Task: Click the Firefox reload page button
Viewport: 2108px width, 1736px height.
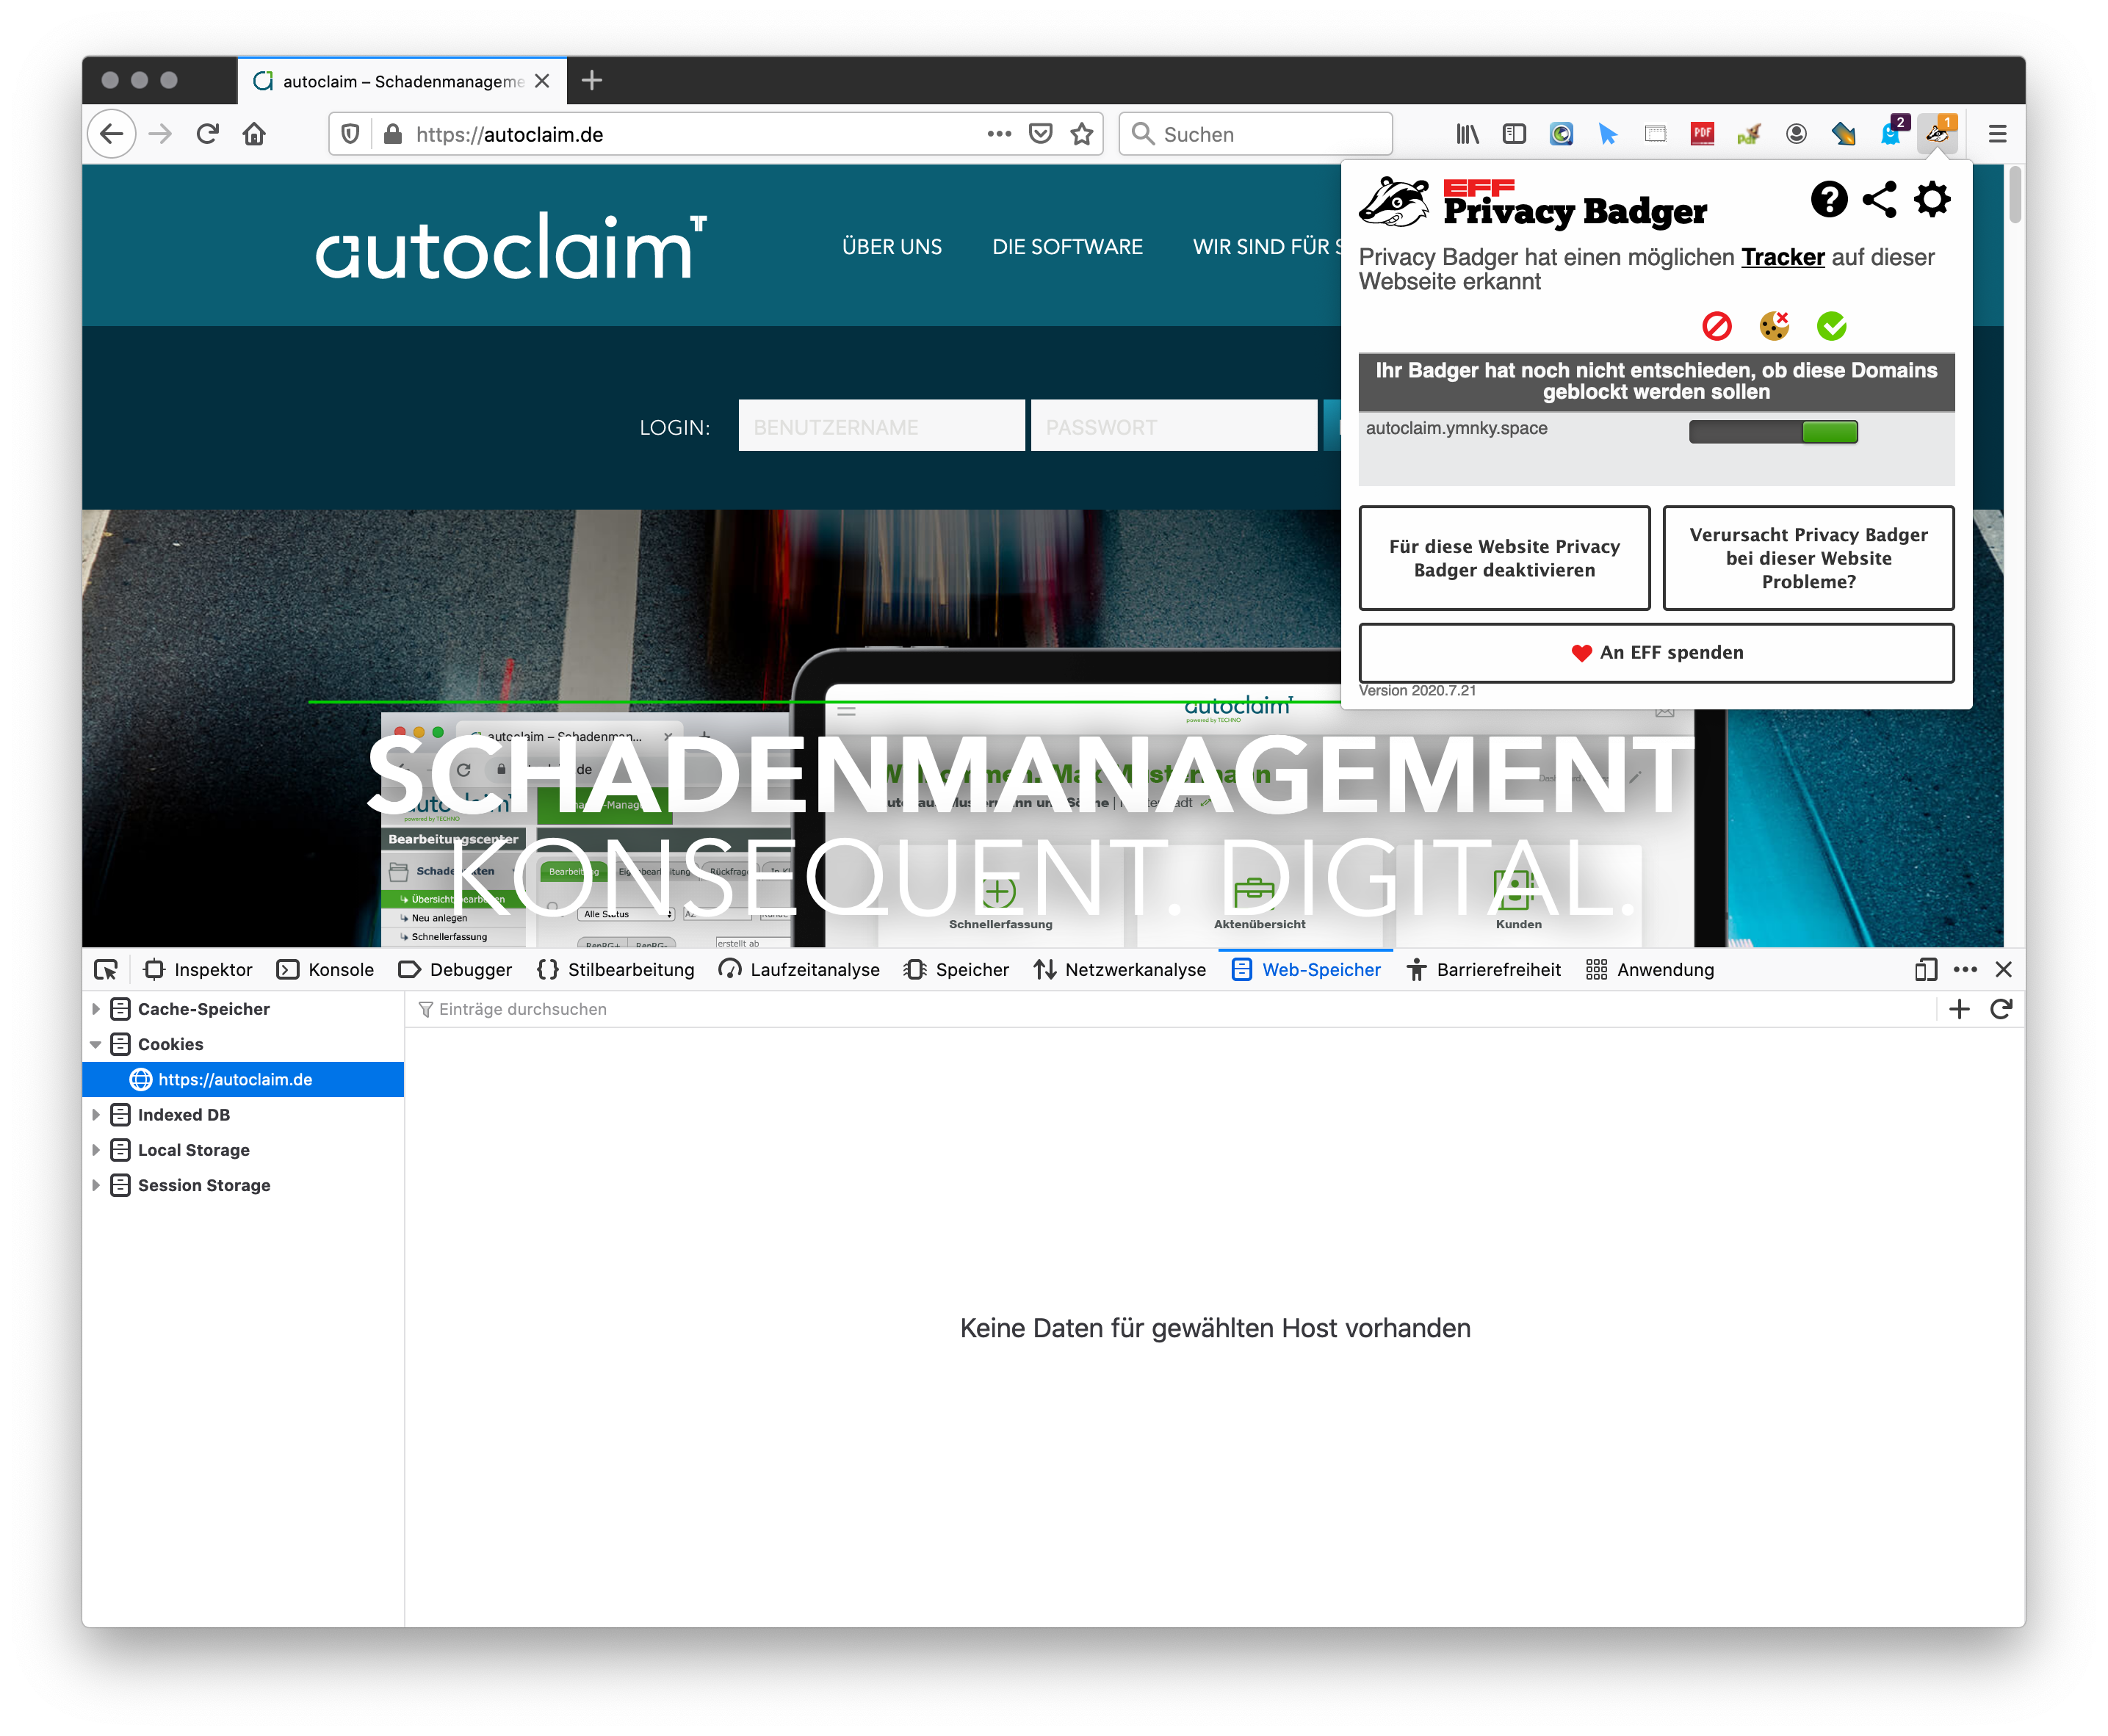Action: (x=207, y=134)
